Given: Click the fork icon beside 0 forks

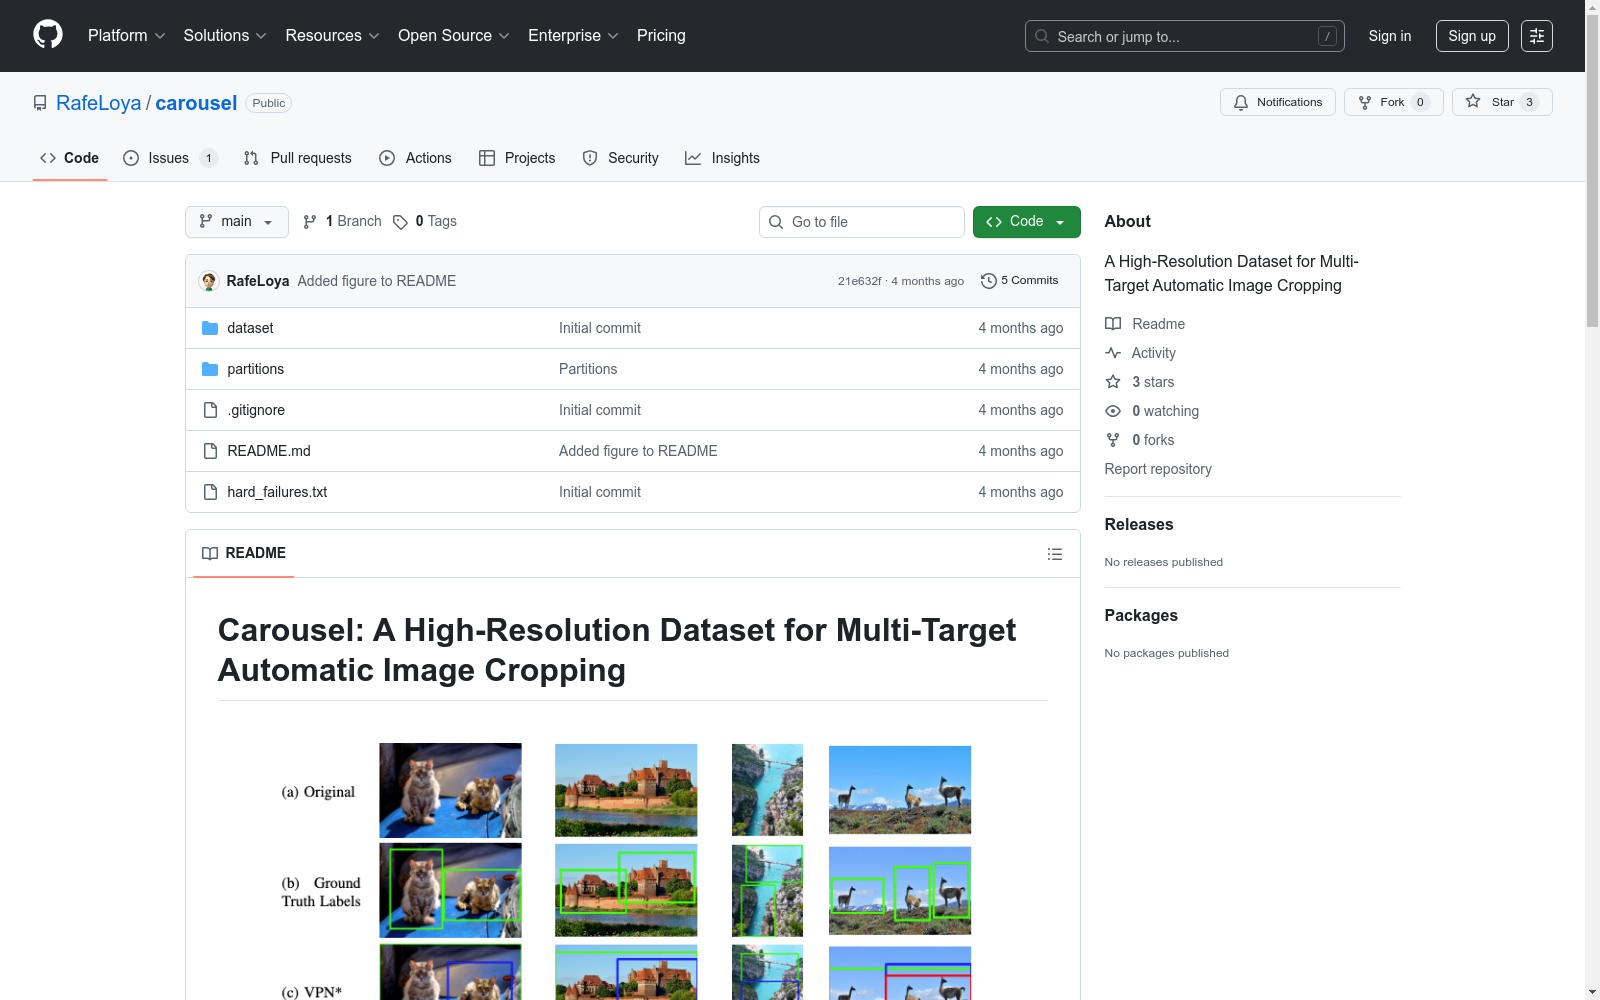Looking at the screenshot, I should 1113,440.
